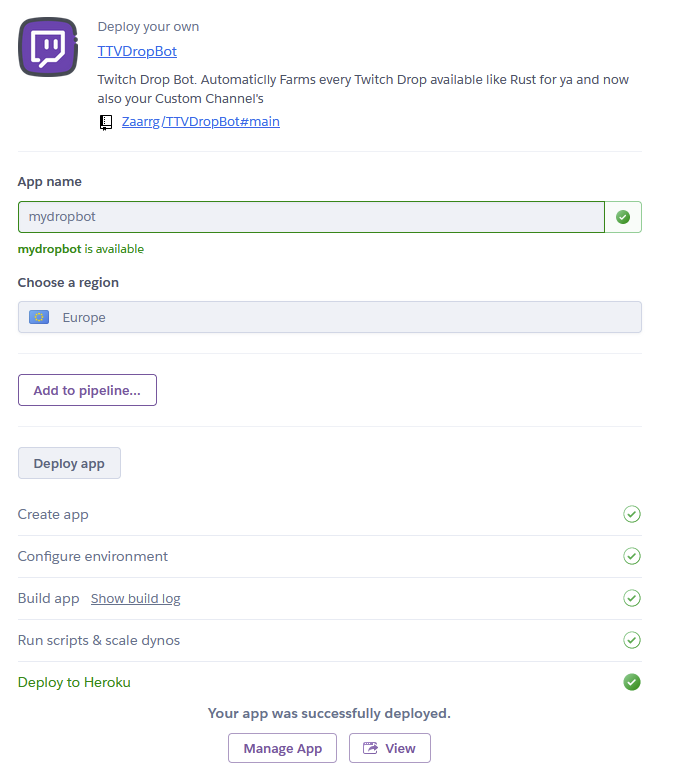Click the Configure environment success checkmark
Viewport: 673px width, 771px height.
(631, 556)
